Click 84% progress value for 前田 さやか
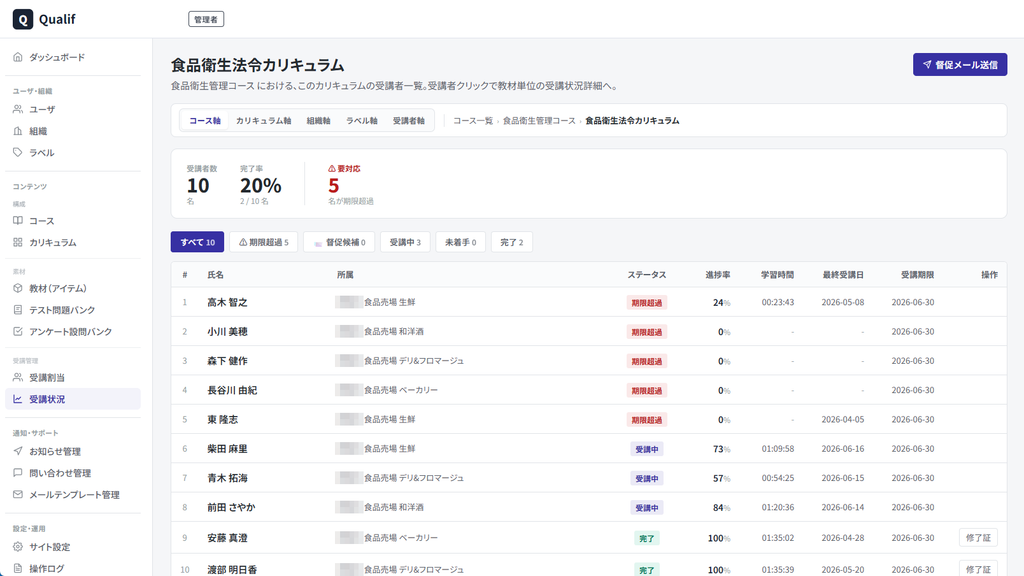The width and height of the screenshot is (1024, 576). 722,507
